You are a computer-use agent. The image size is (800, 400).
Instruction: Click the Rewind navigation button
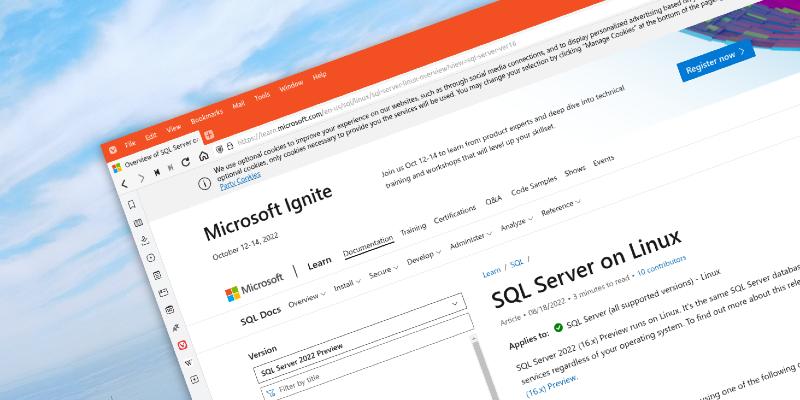(x=157, y=172)
